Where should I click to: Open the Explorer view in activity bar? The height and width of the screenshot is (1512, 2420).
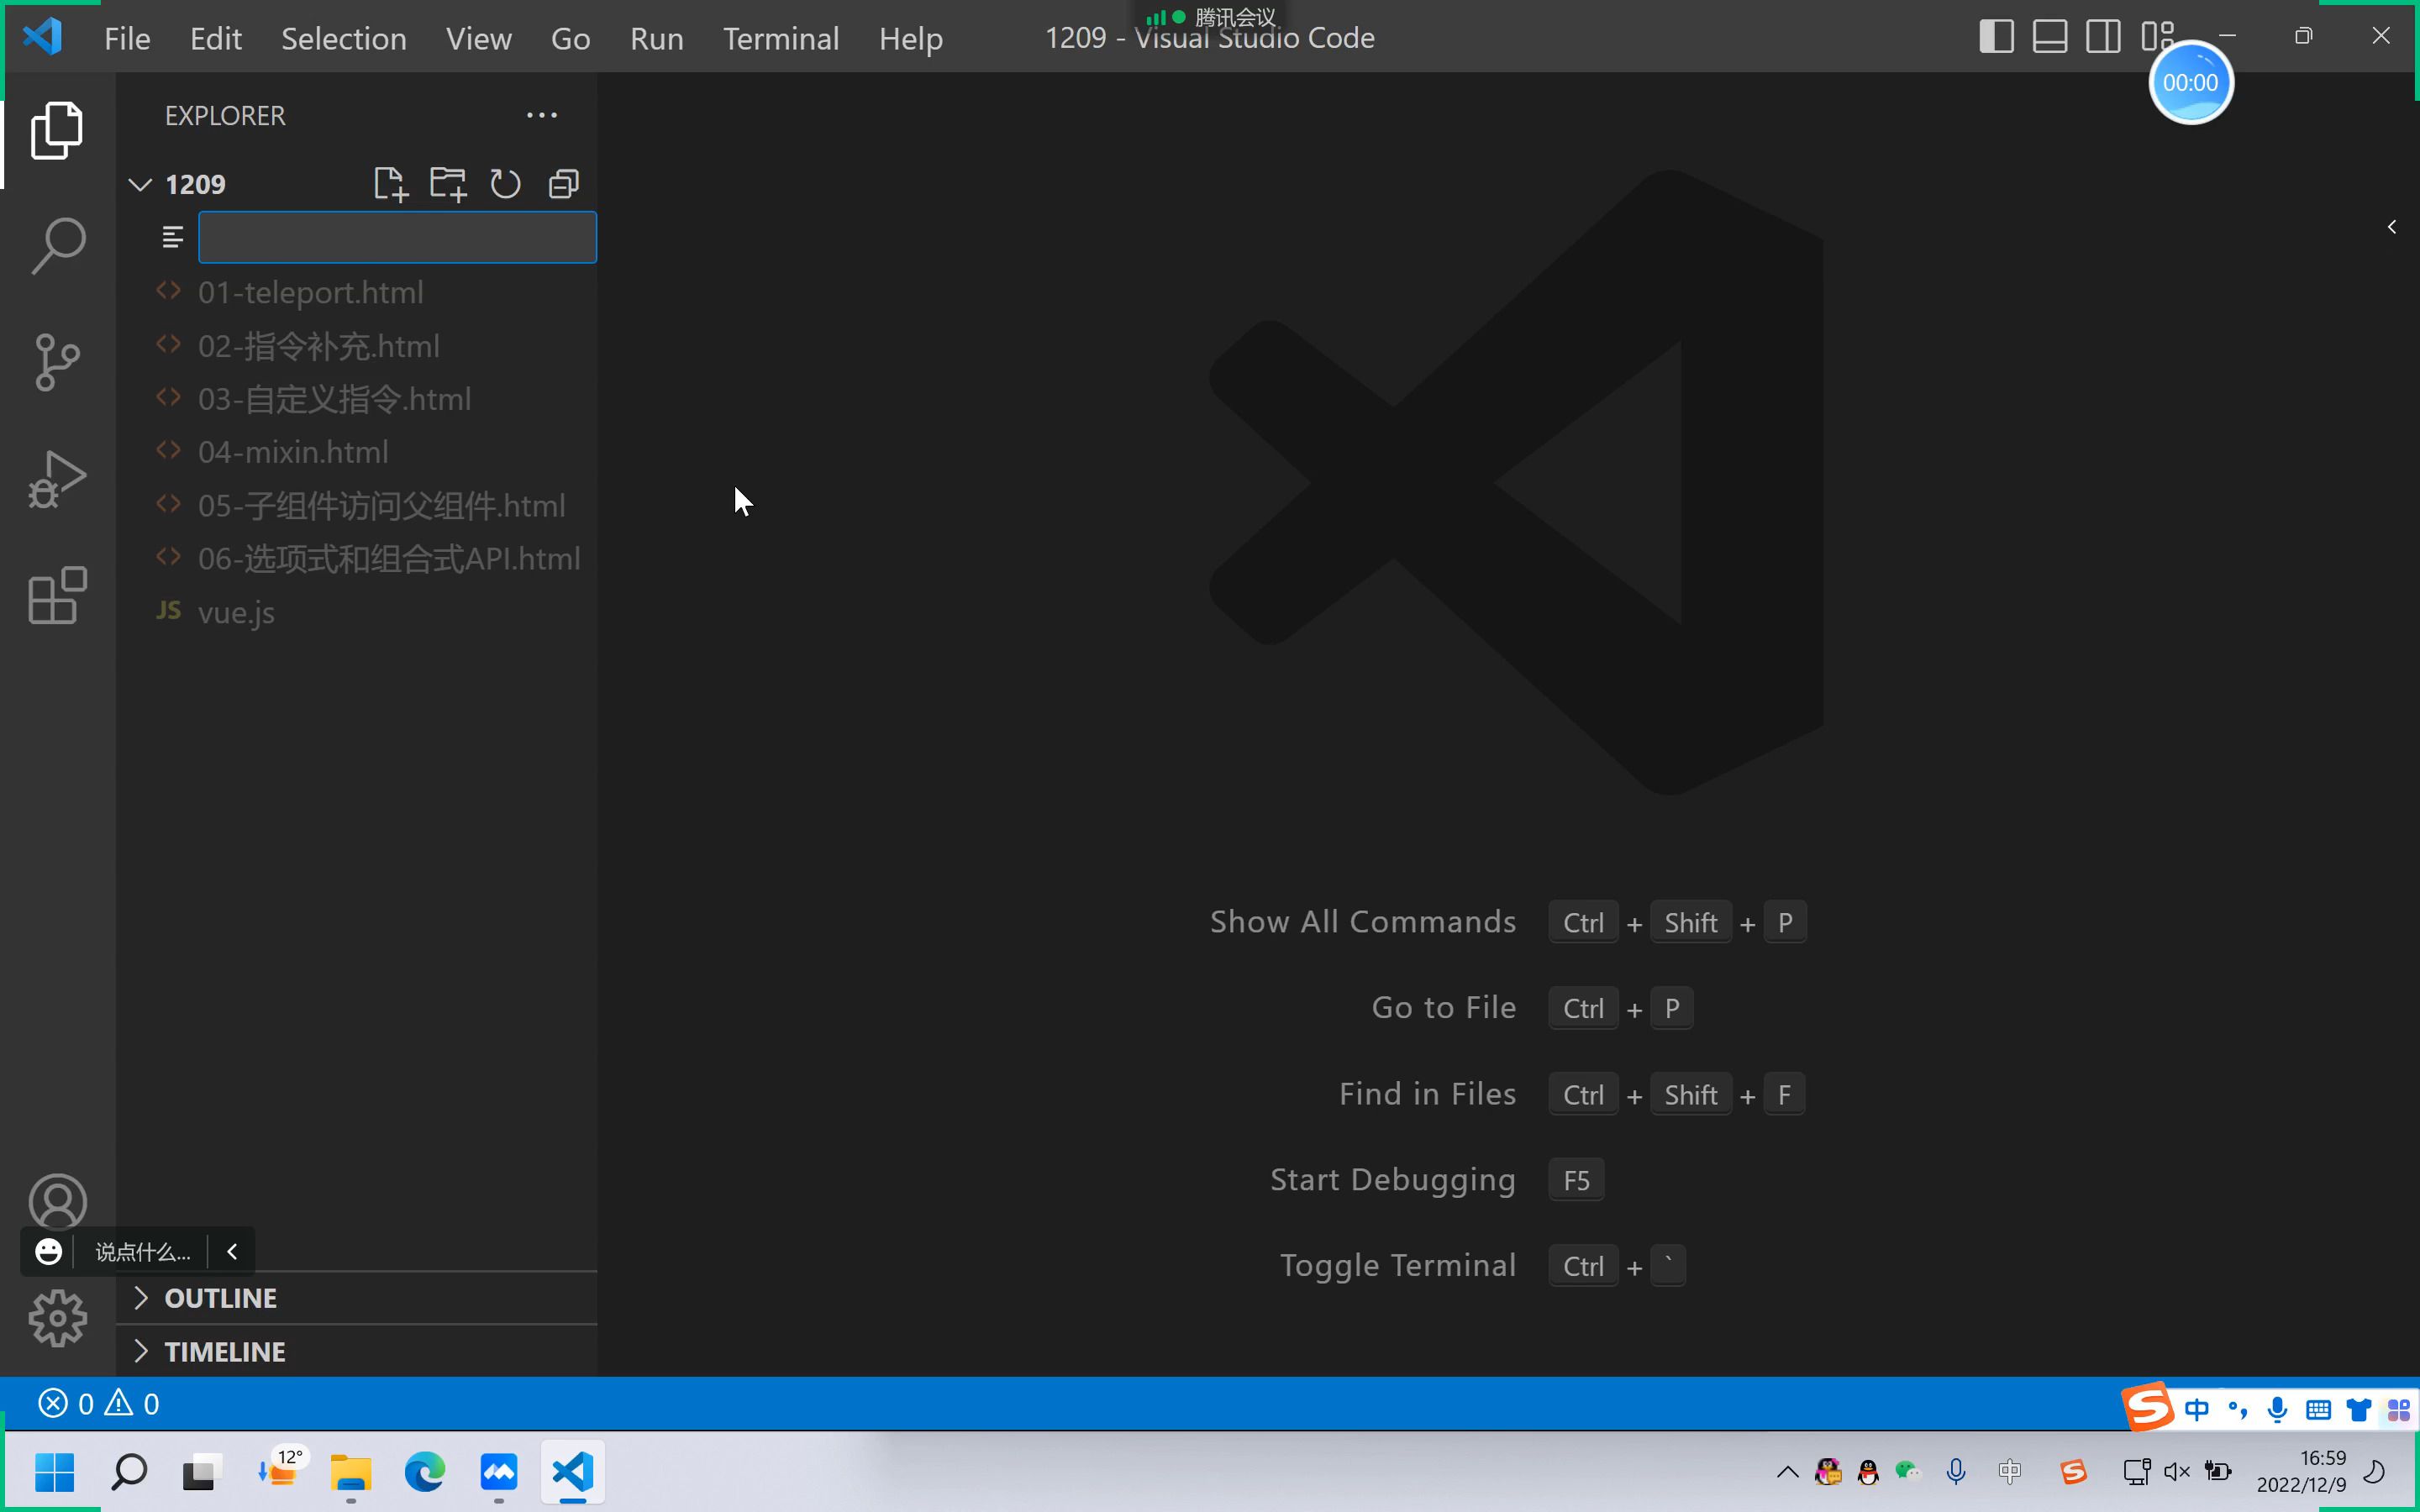pyautogui.click(x=57, y=130)
